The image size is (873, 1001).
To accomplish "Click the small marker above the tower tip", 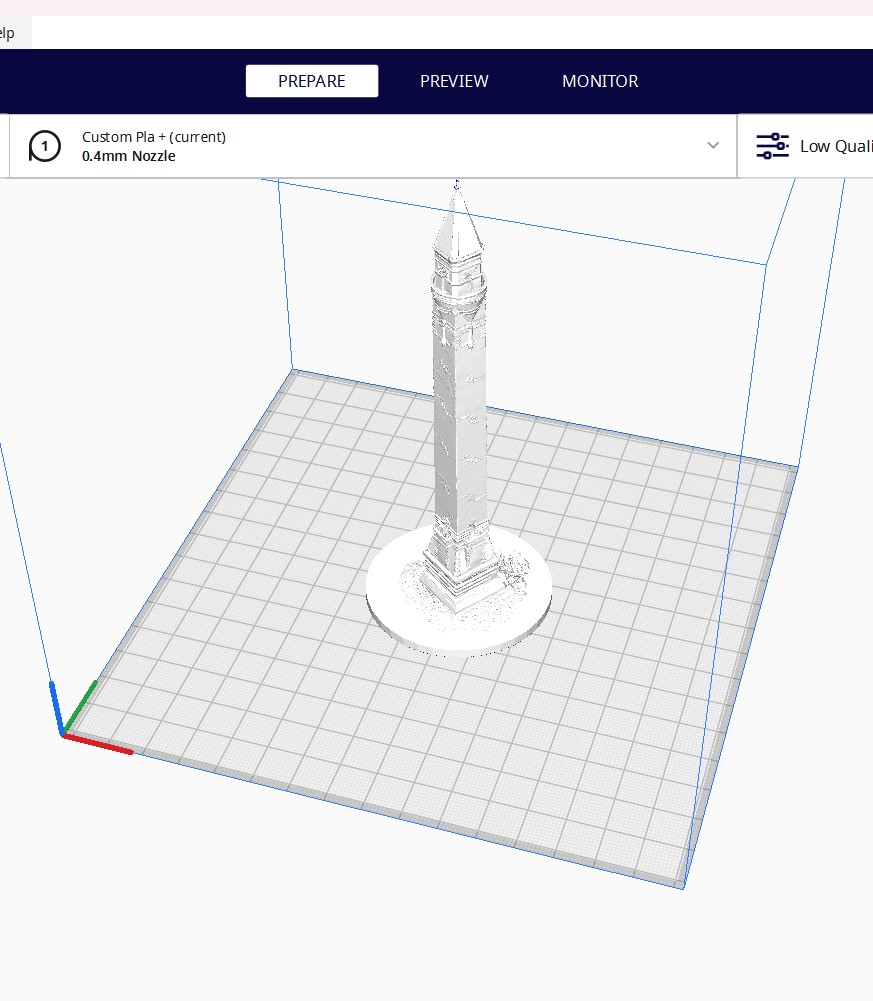I will click(x=457, y=184).
